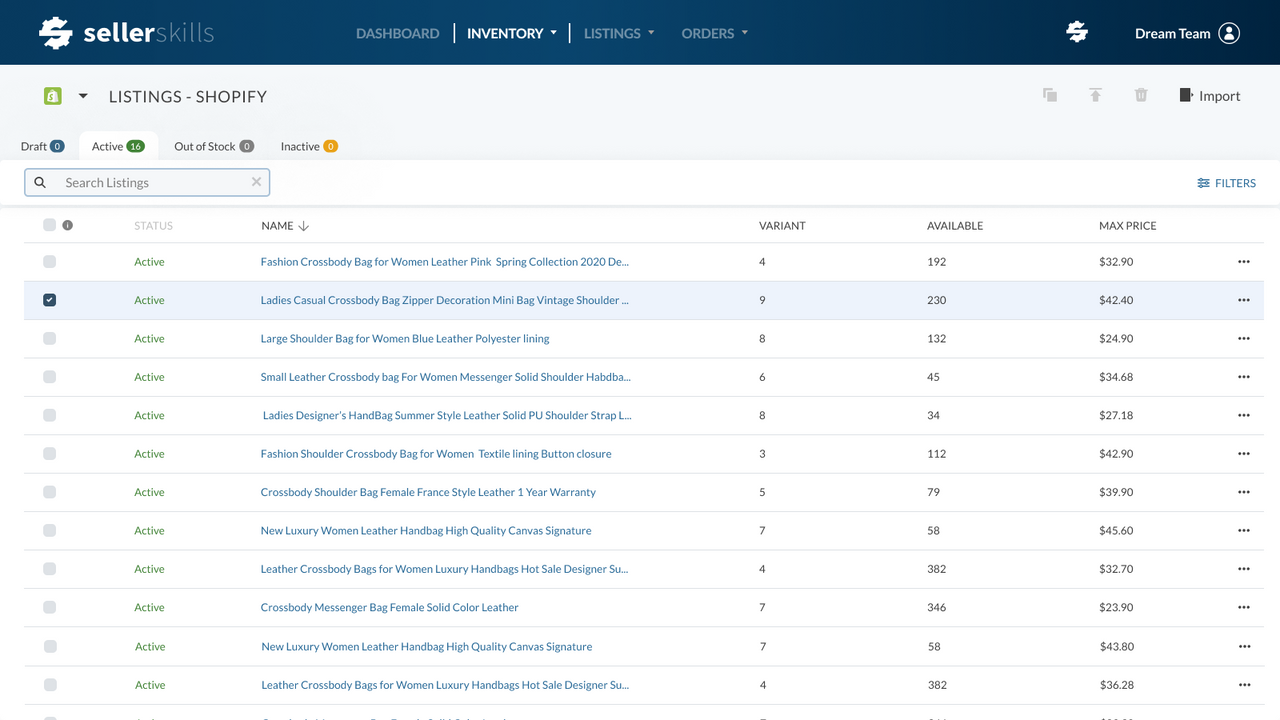Click the SellerSkills logo
This screenshot has height=720, width=1280.
125,32
